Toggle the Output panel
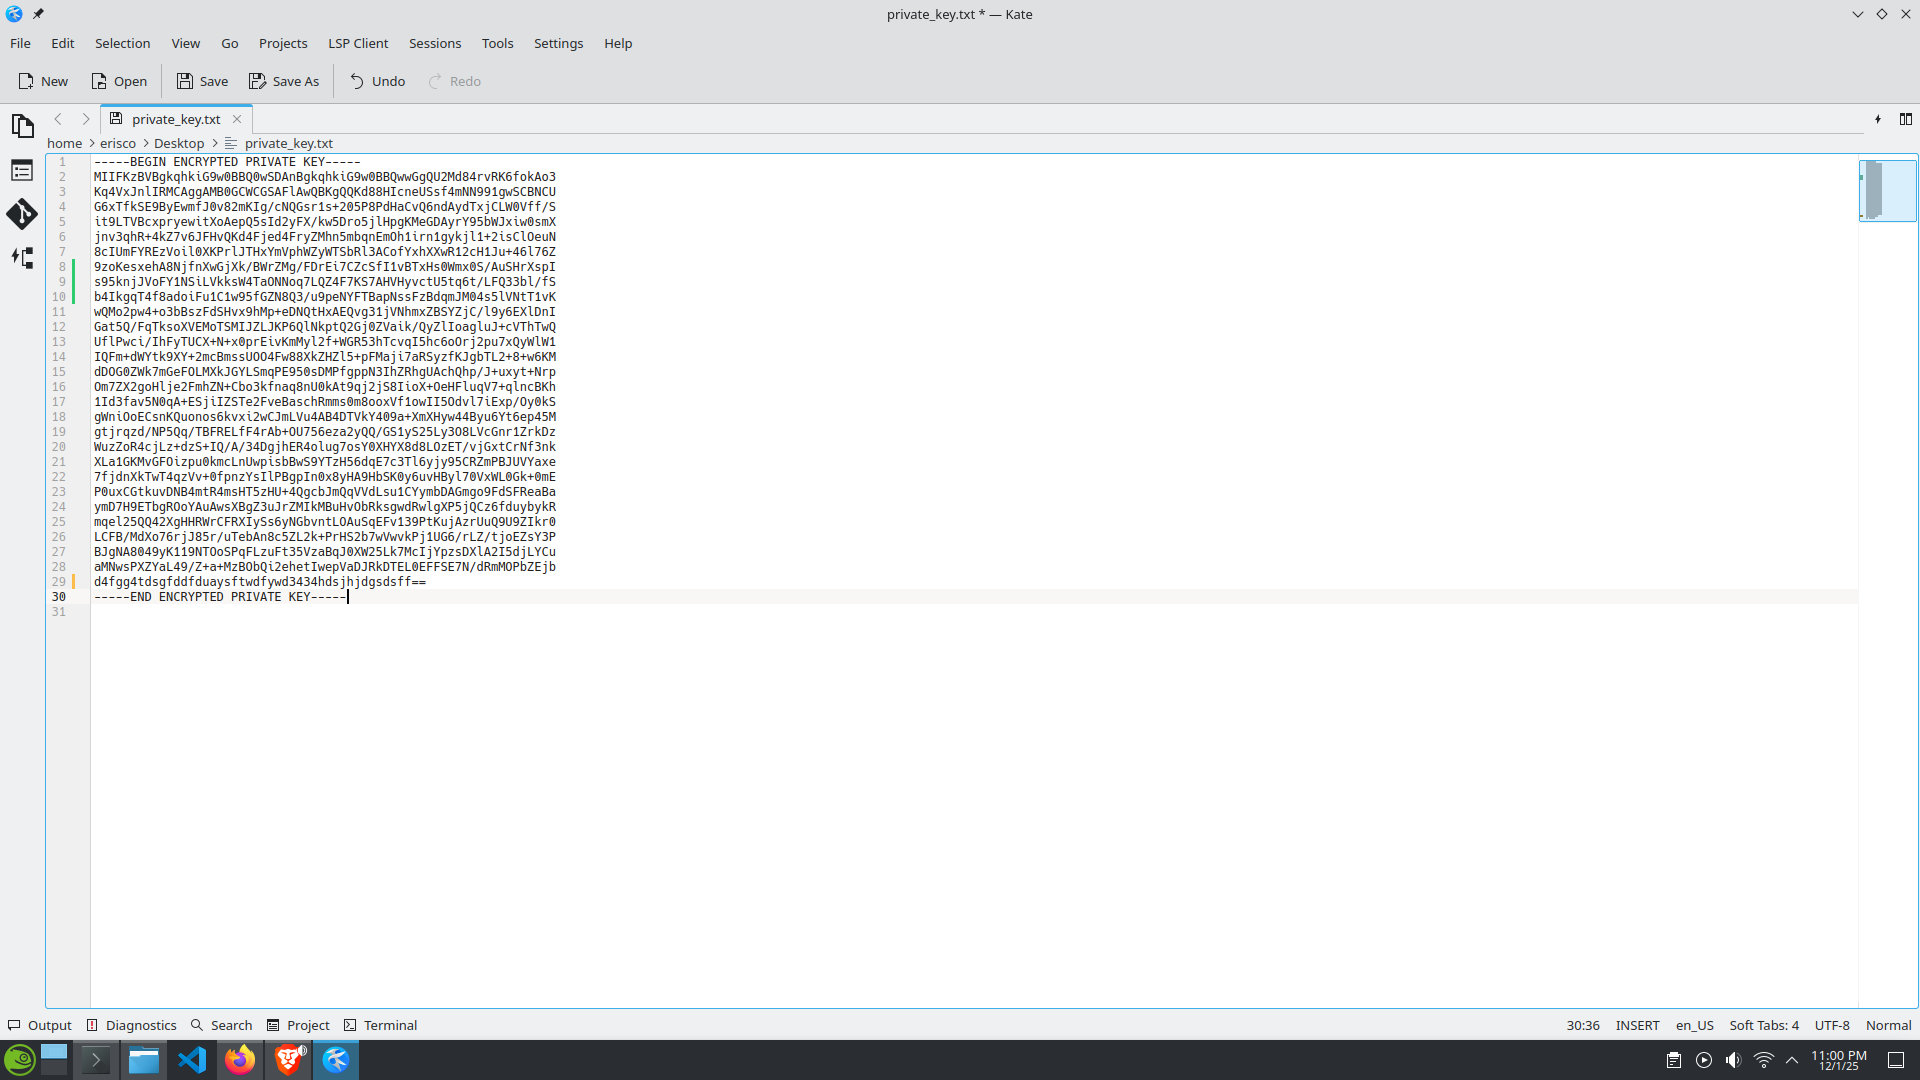 [x=40, y=1025]
